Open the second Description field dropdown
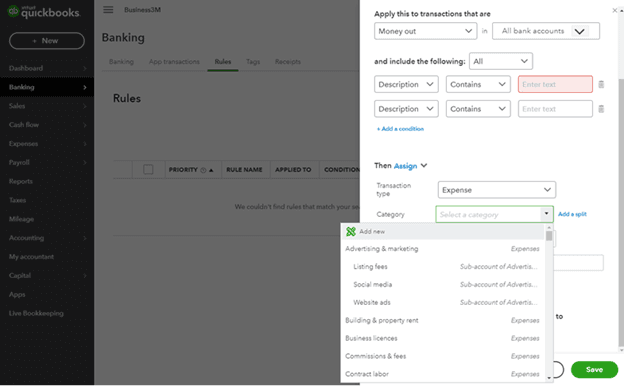624x386 pixels. pos(406,109)
